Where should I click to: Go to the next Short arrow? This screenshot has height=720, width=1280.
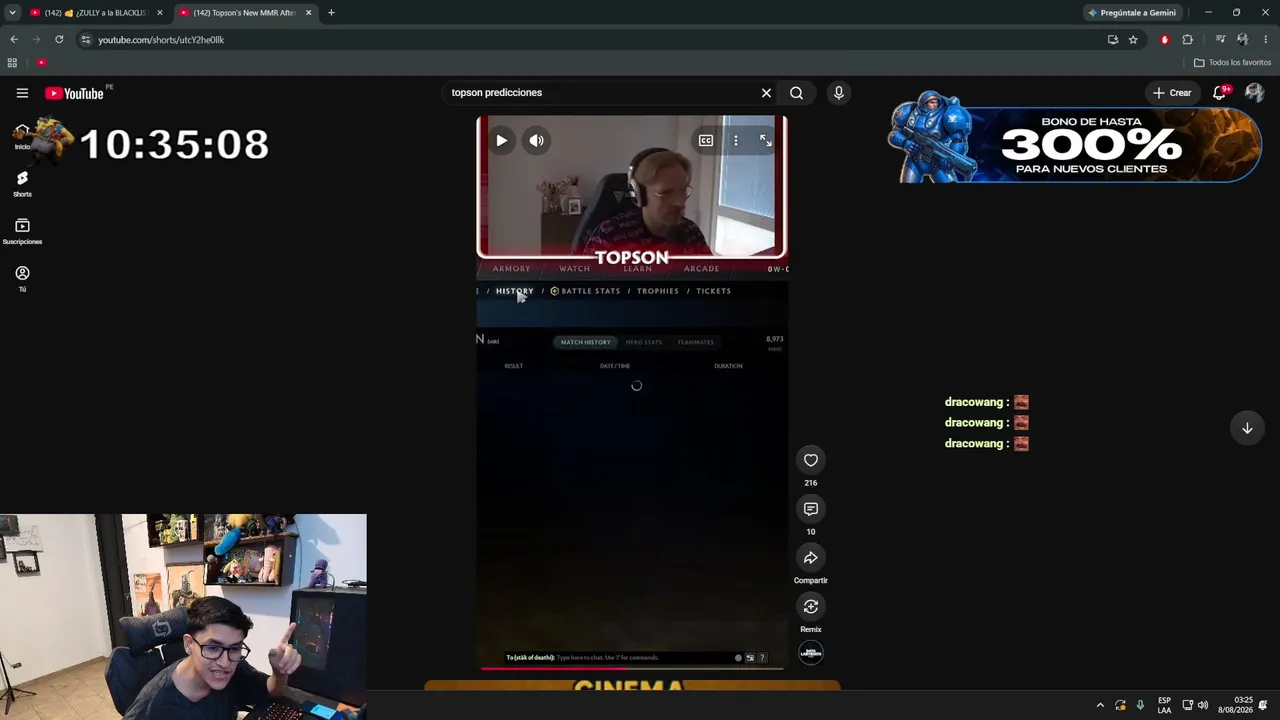tap(1247, 428)
